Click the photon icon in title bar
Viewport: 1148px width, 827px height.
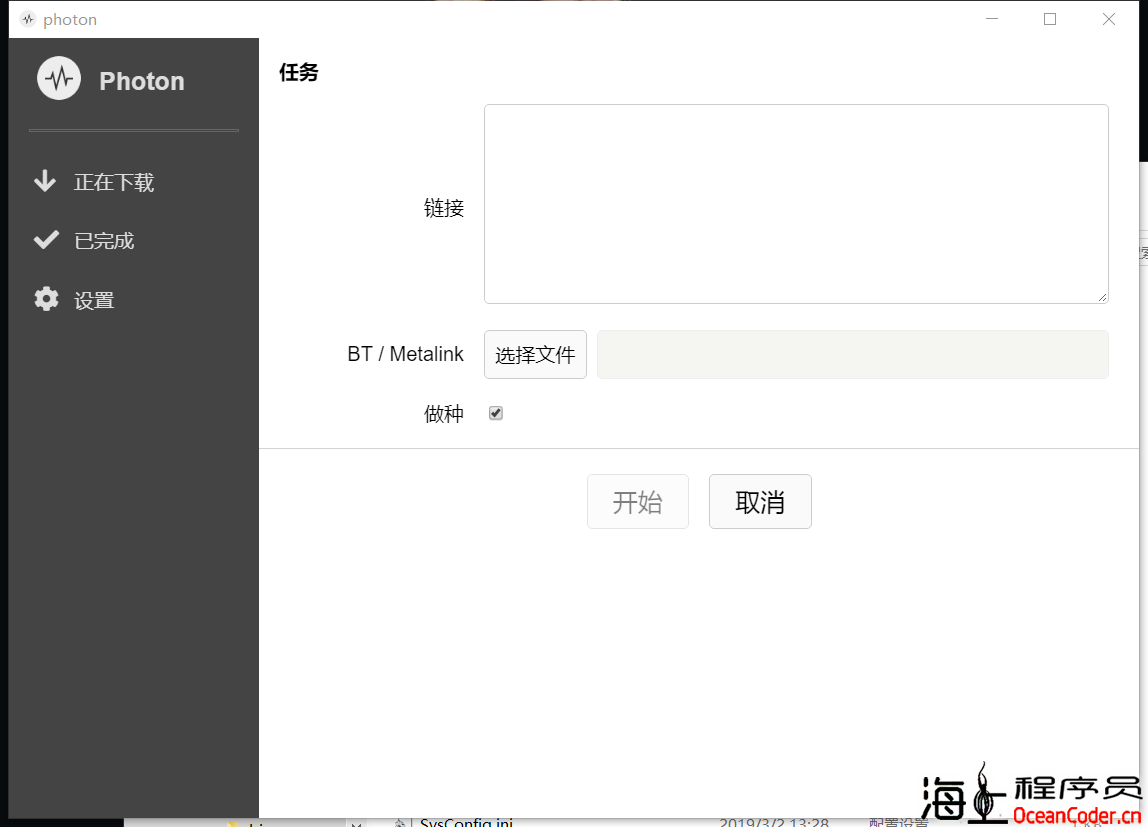[28, 20]
